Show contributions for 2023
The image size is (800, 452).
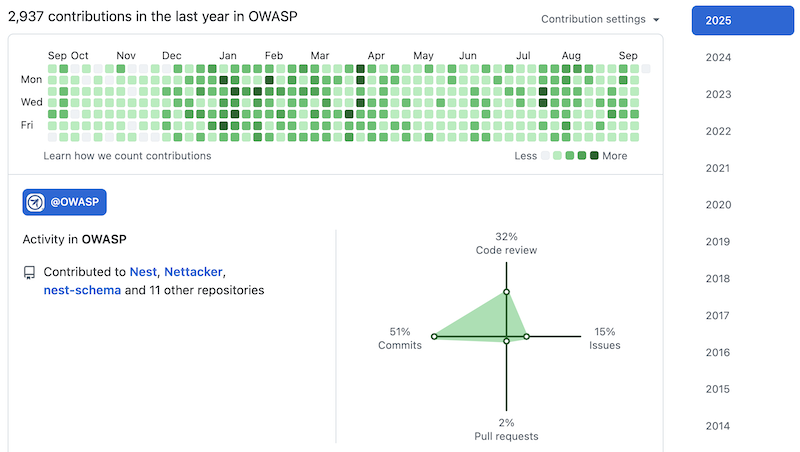tap(718, 95)
